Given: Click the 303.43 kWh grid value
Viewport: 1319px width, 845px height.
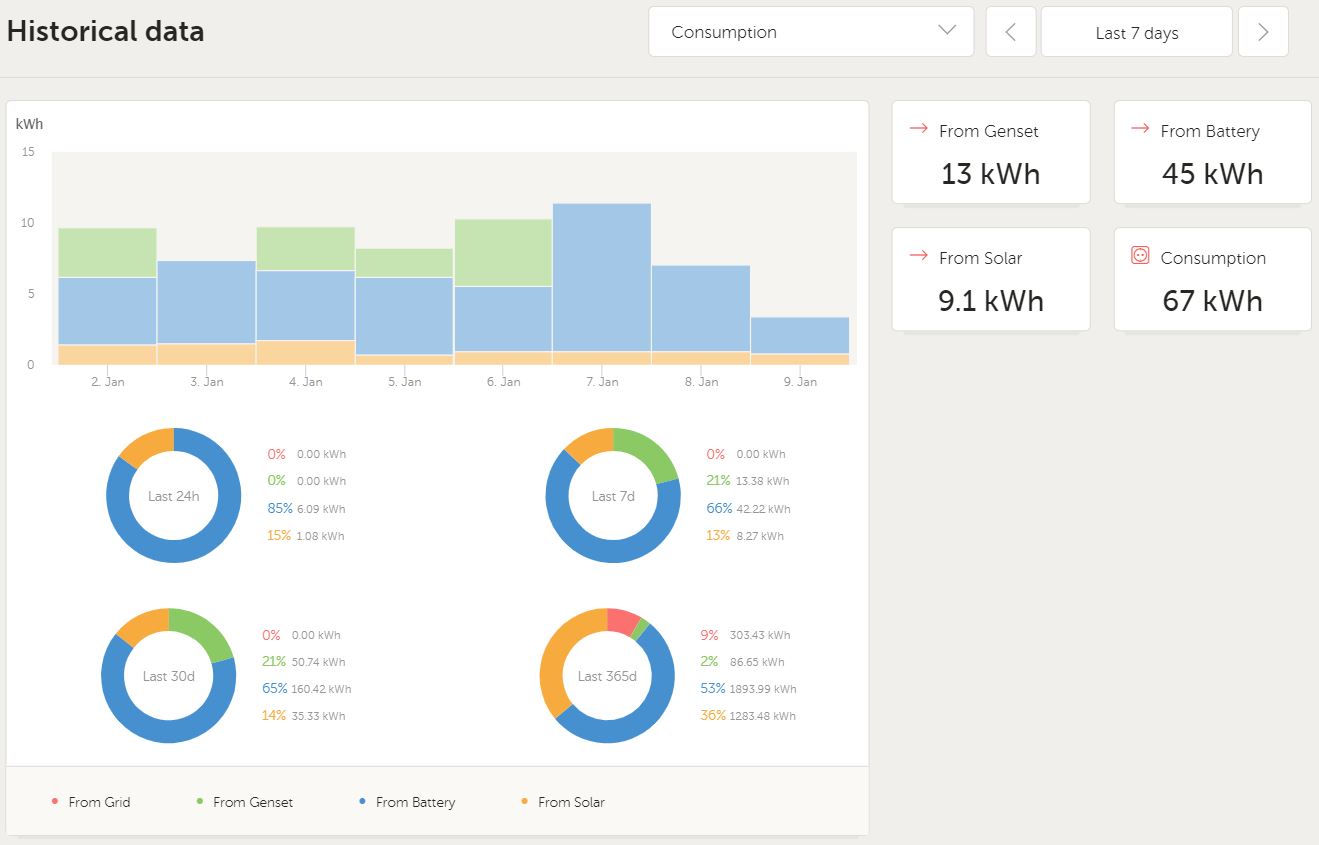Looking at the screenshot, I should [x=760, y=635].
